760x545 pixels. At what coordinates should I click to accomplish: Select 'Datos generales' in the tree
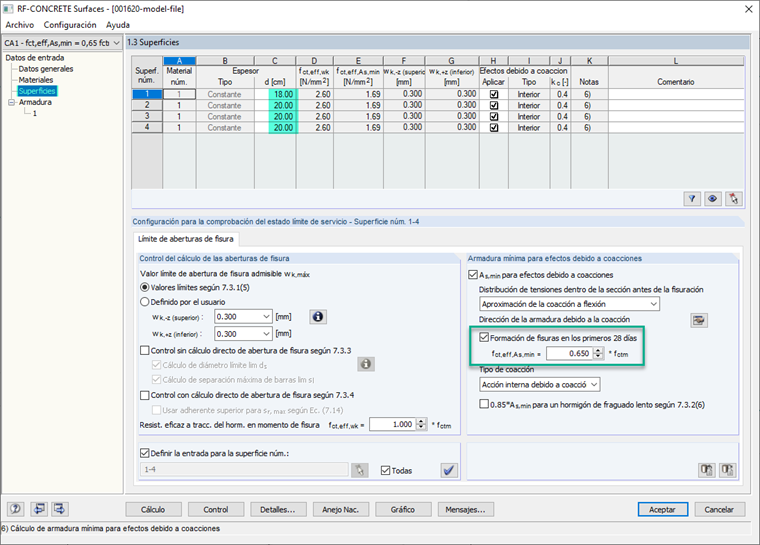(x=46, y=69)
